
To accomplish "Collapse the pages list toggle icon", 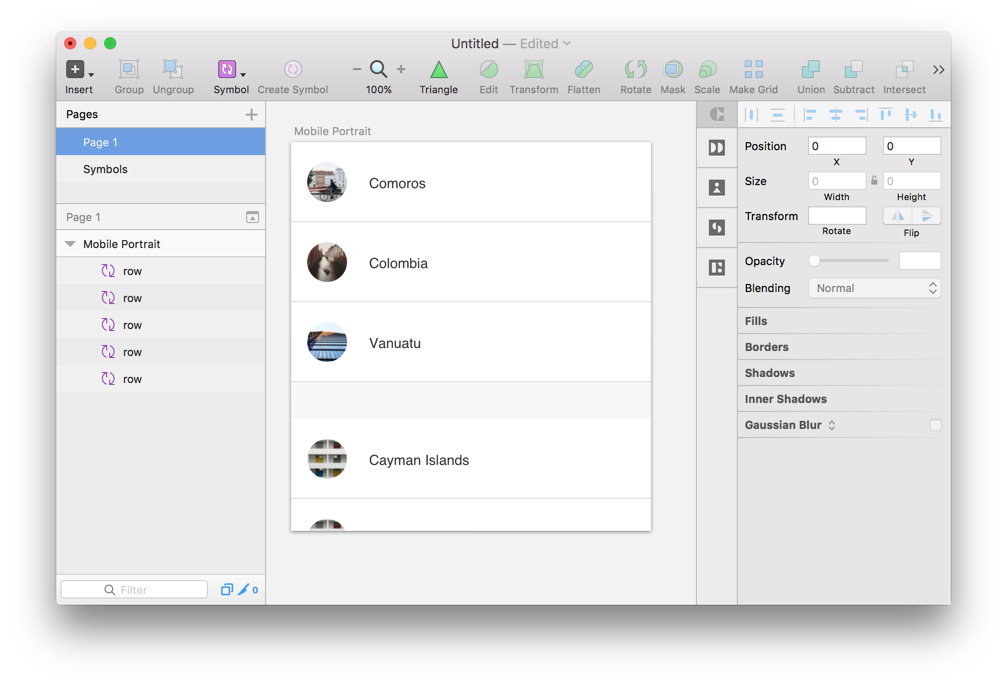I will (252, 217).
